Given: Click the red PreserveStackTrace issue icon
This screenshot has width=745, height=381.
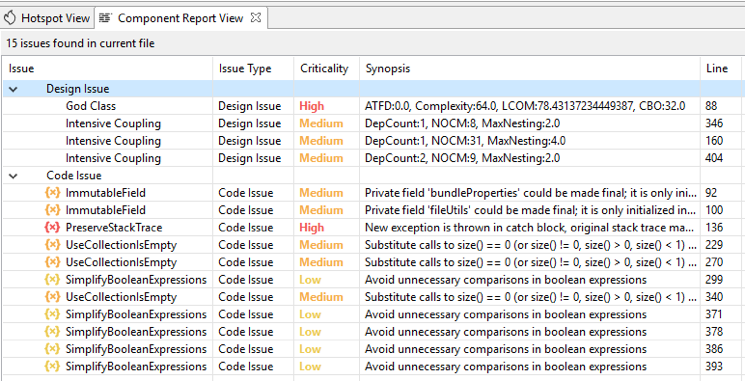Looking at the screenshot, I should pyautogui.click(x=52, y=228).
